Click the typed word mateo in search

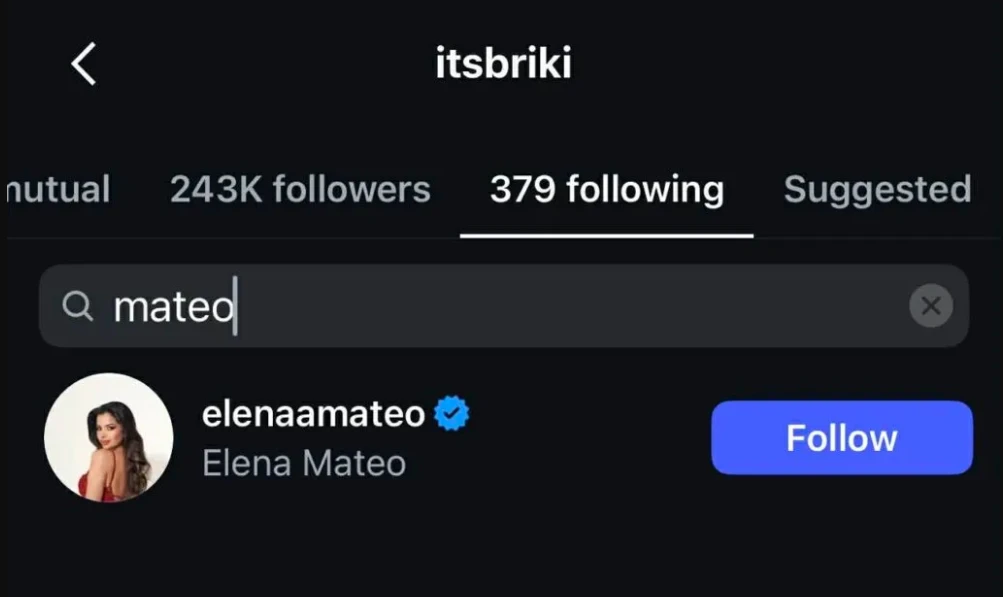[173, 307]
